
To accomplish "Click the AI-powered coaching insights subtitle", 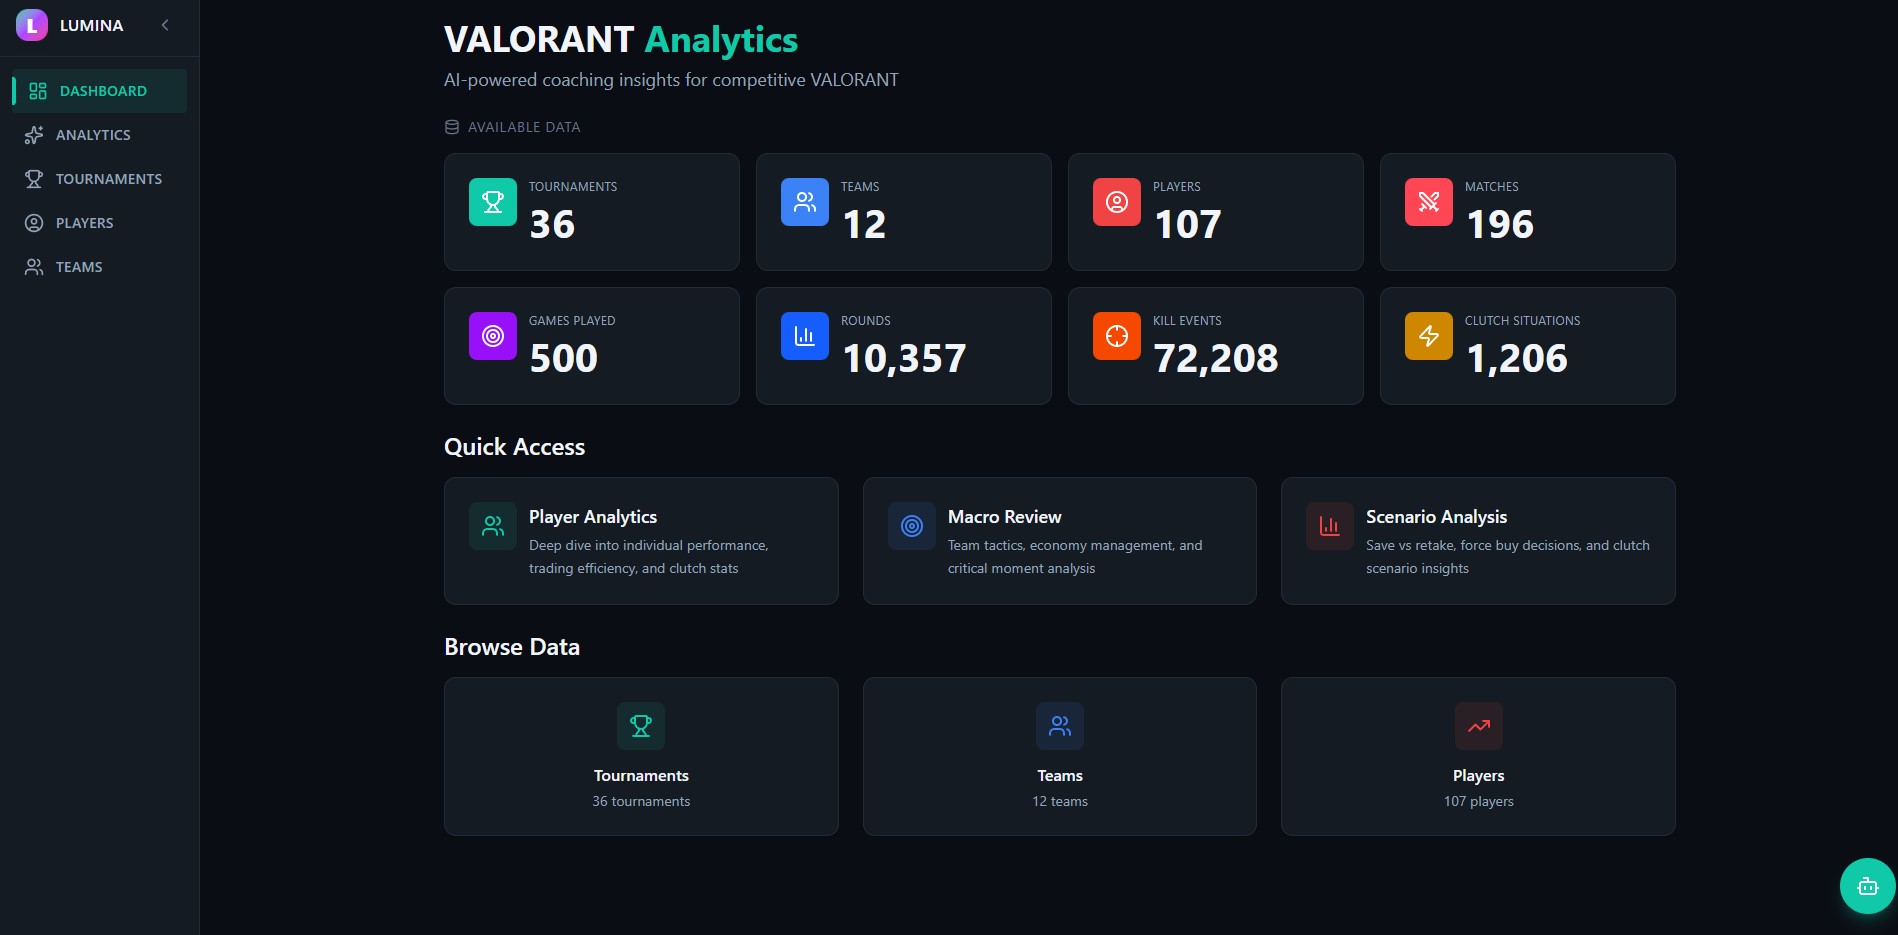I will click(x=671, y=80).
